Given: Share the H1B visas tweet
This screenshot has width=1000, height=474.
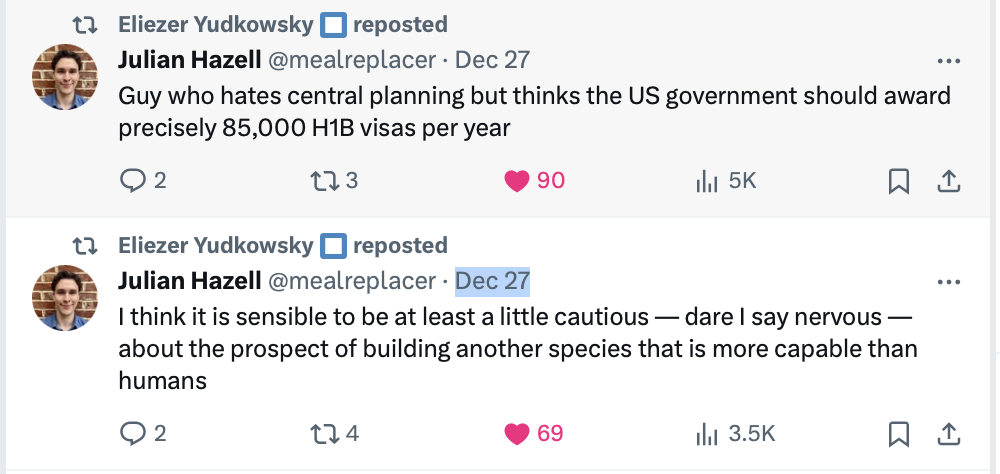Looking at the screenshot, I should pyautogui.click(x=948, y=182).
